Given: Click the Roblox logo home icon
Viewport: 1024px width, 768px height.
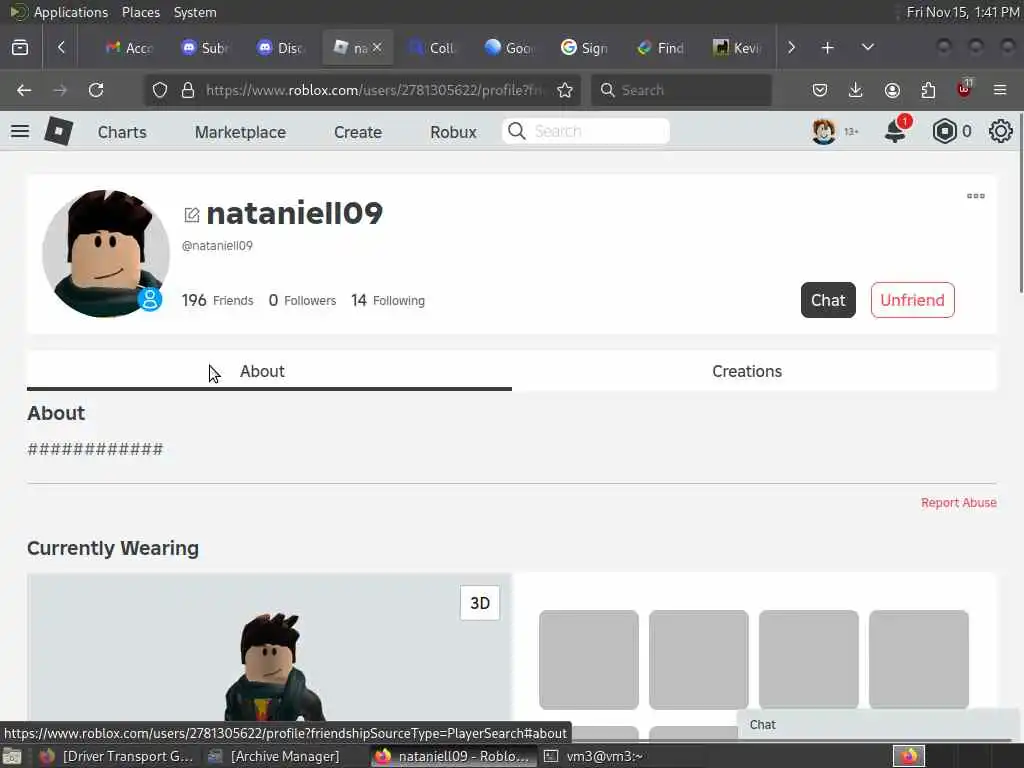Looking at the screenshot, I should pyautogui.click(x=59, y=131).
